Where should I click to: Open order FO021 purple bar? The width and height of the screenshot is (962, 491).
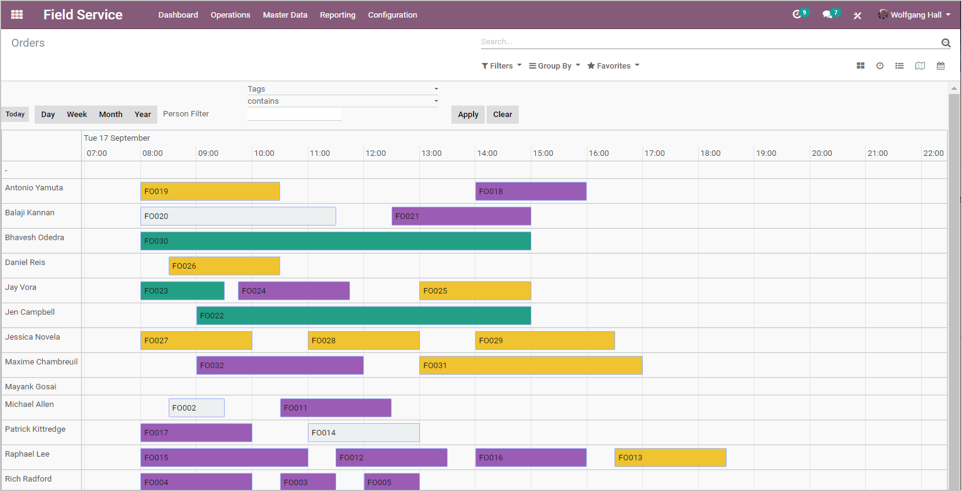[x=461, y=216]
